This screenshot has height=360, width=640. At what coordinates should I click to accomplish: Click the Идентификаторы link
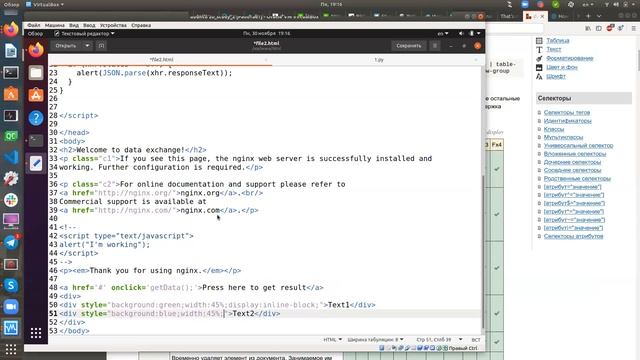tap(568, 121)
